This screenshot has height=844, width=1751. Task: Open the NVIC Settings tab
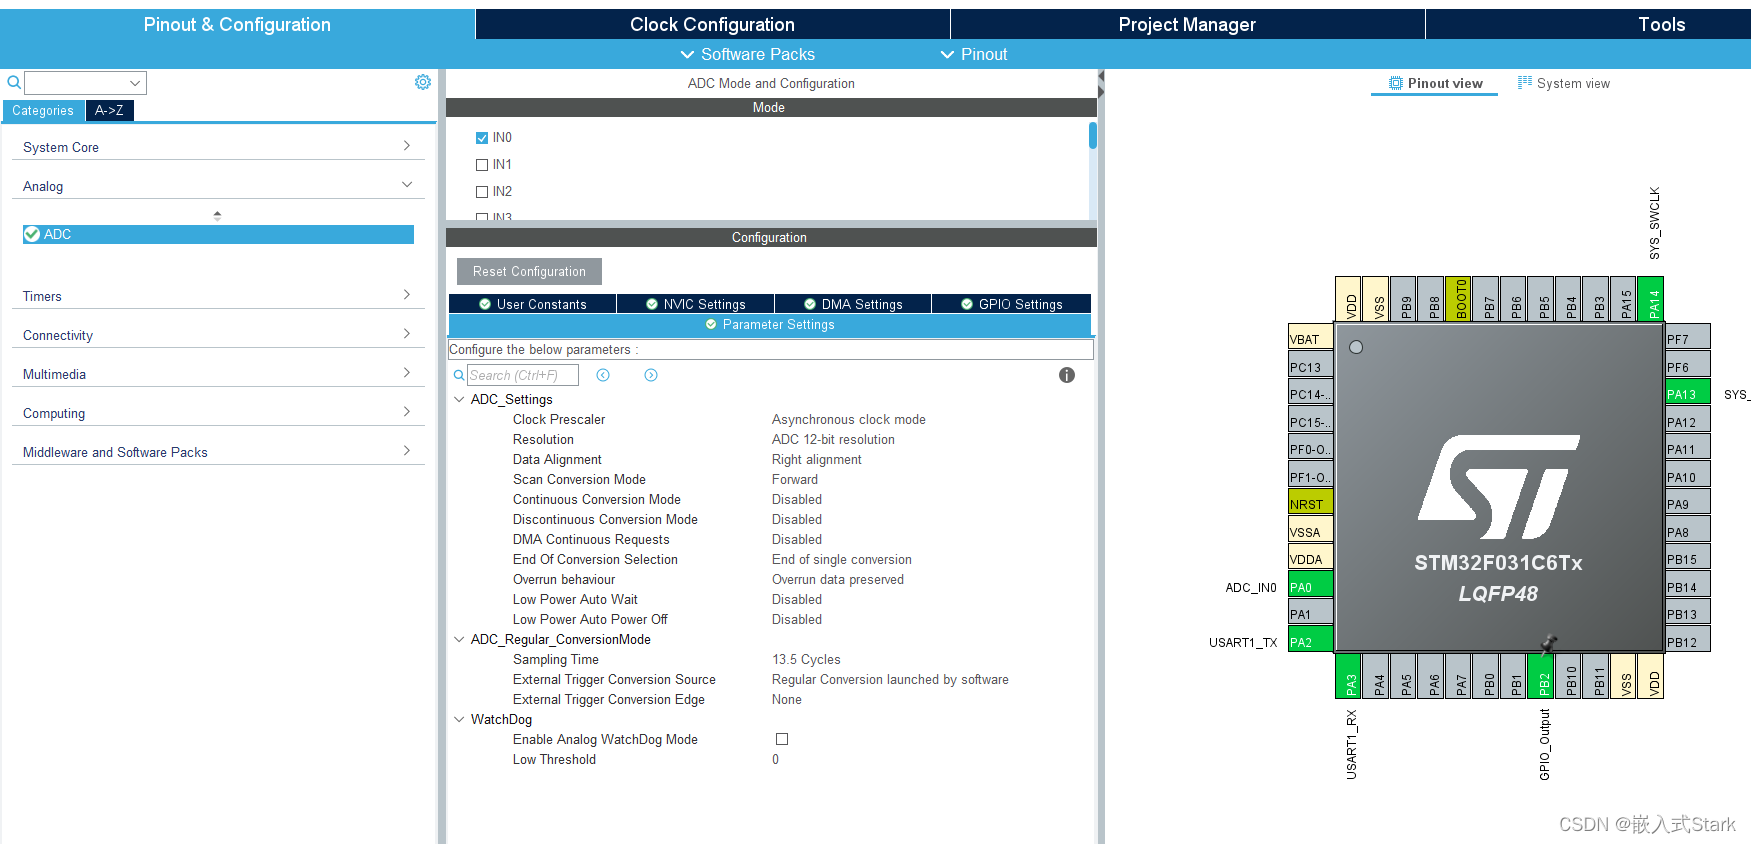pos(695,304)
